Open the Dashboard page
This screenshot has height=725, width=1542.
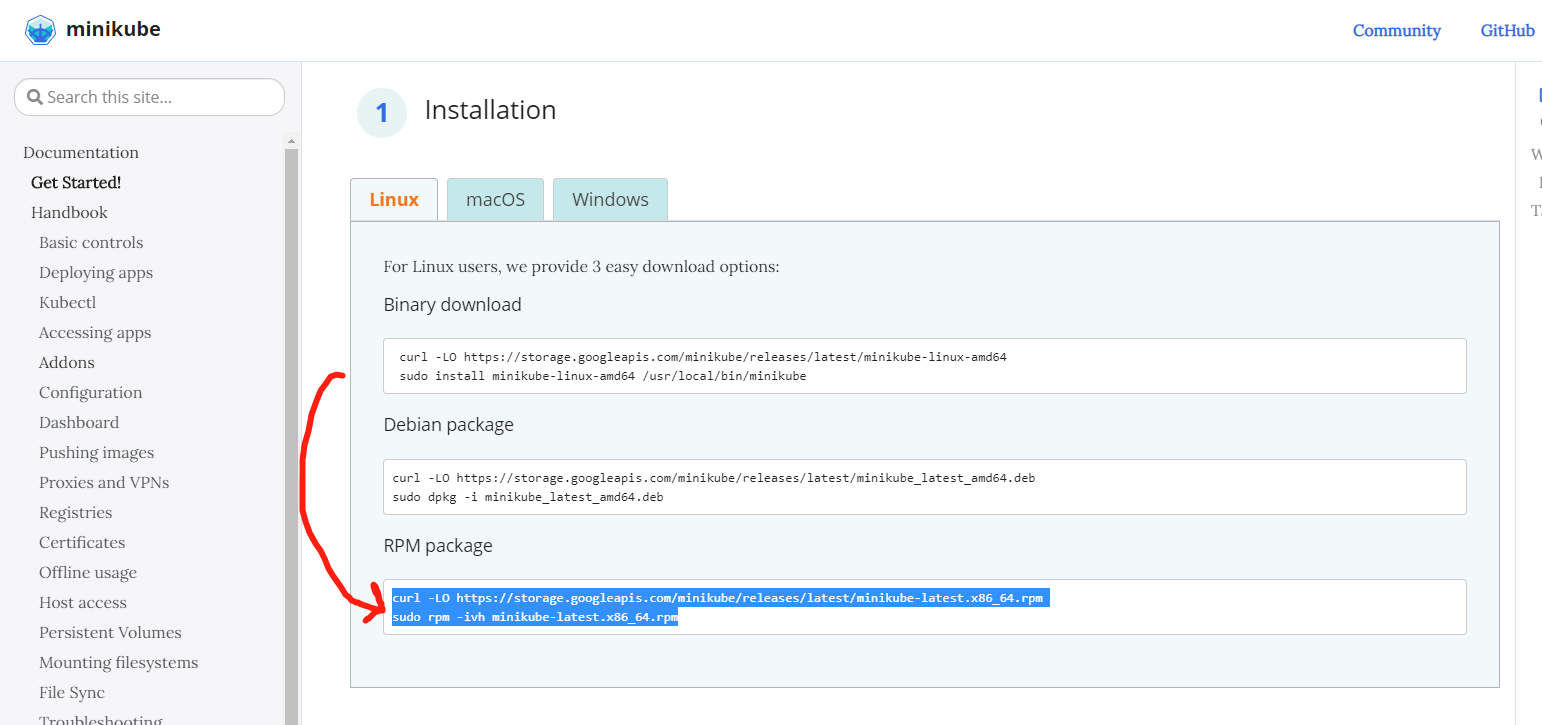click(x=79, y=422)
